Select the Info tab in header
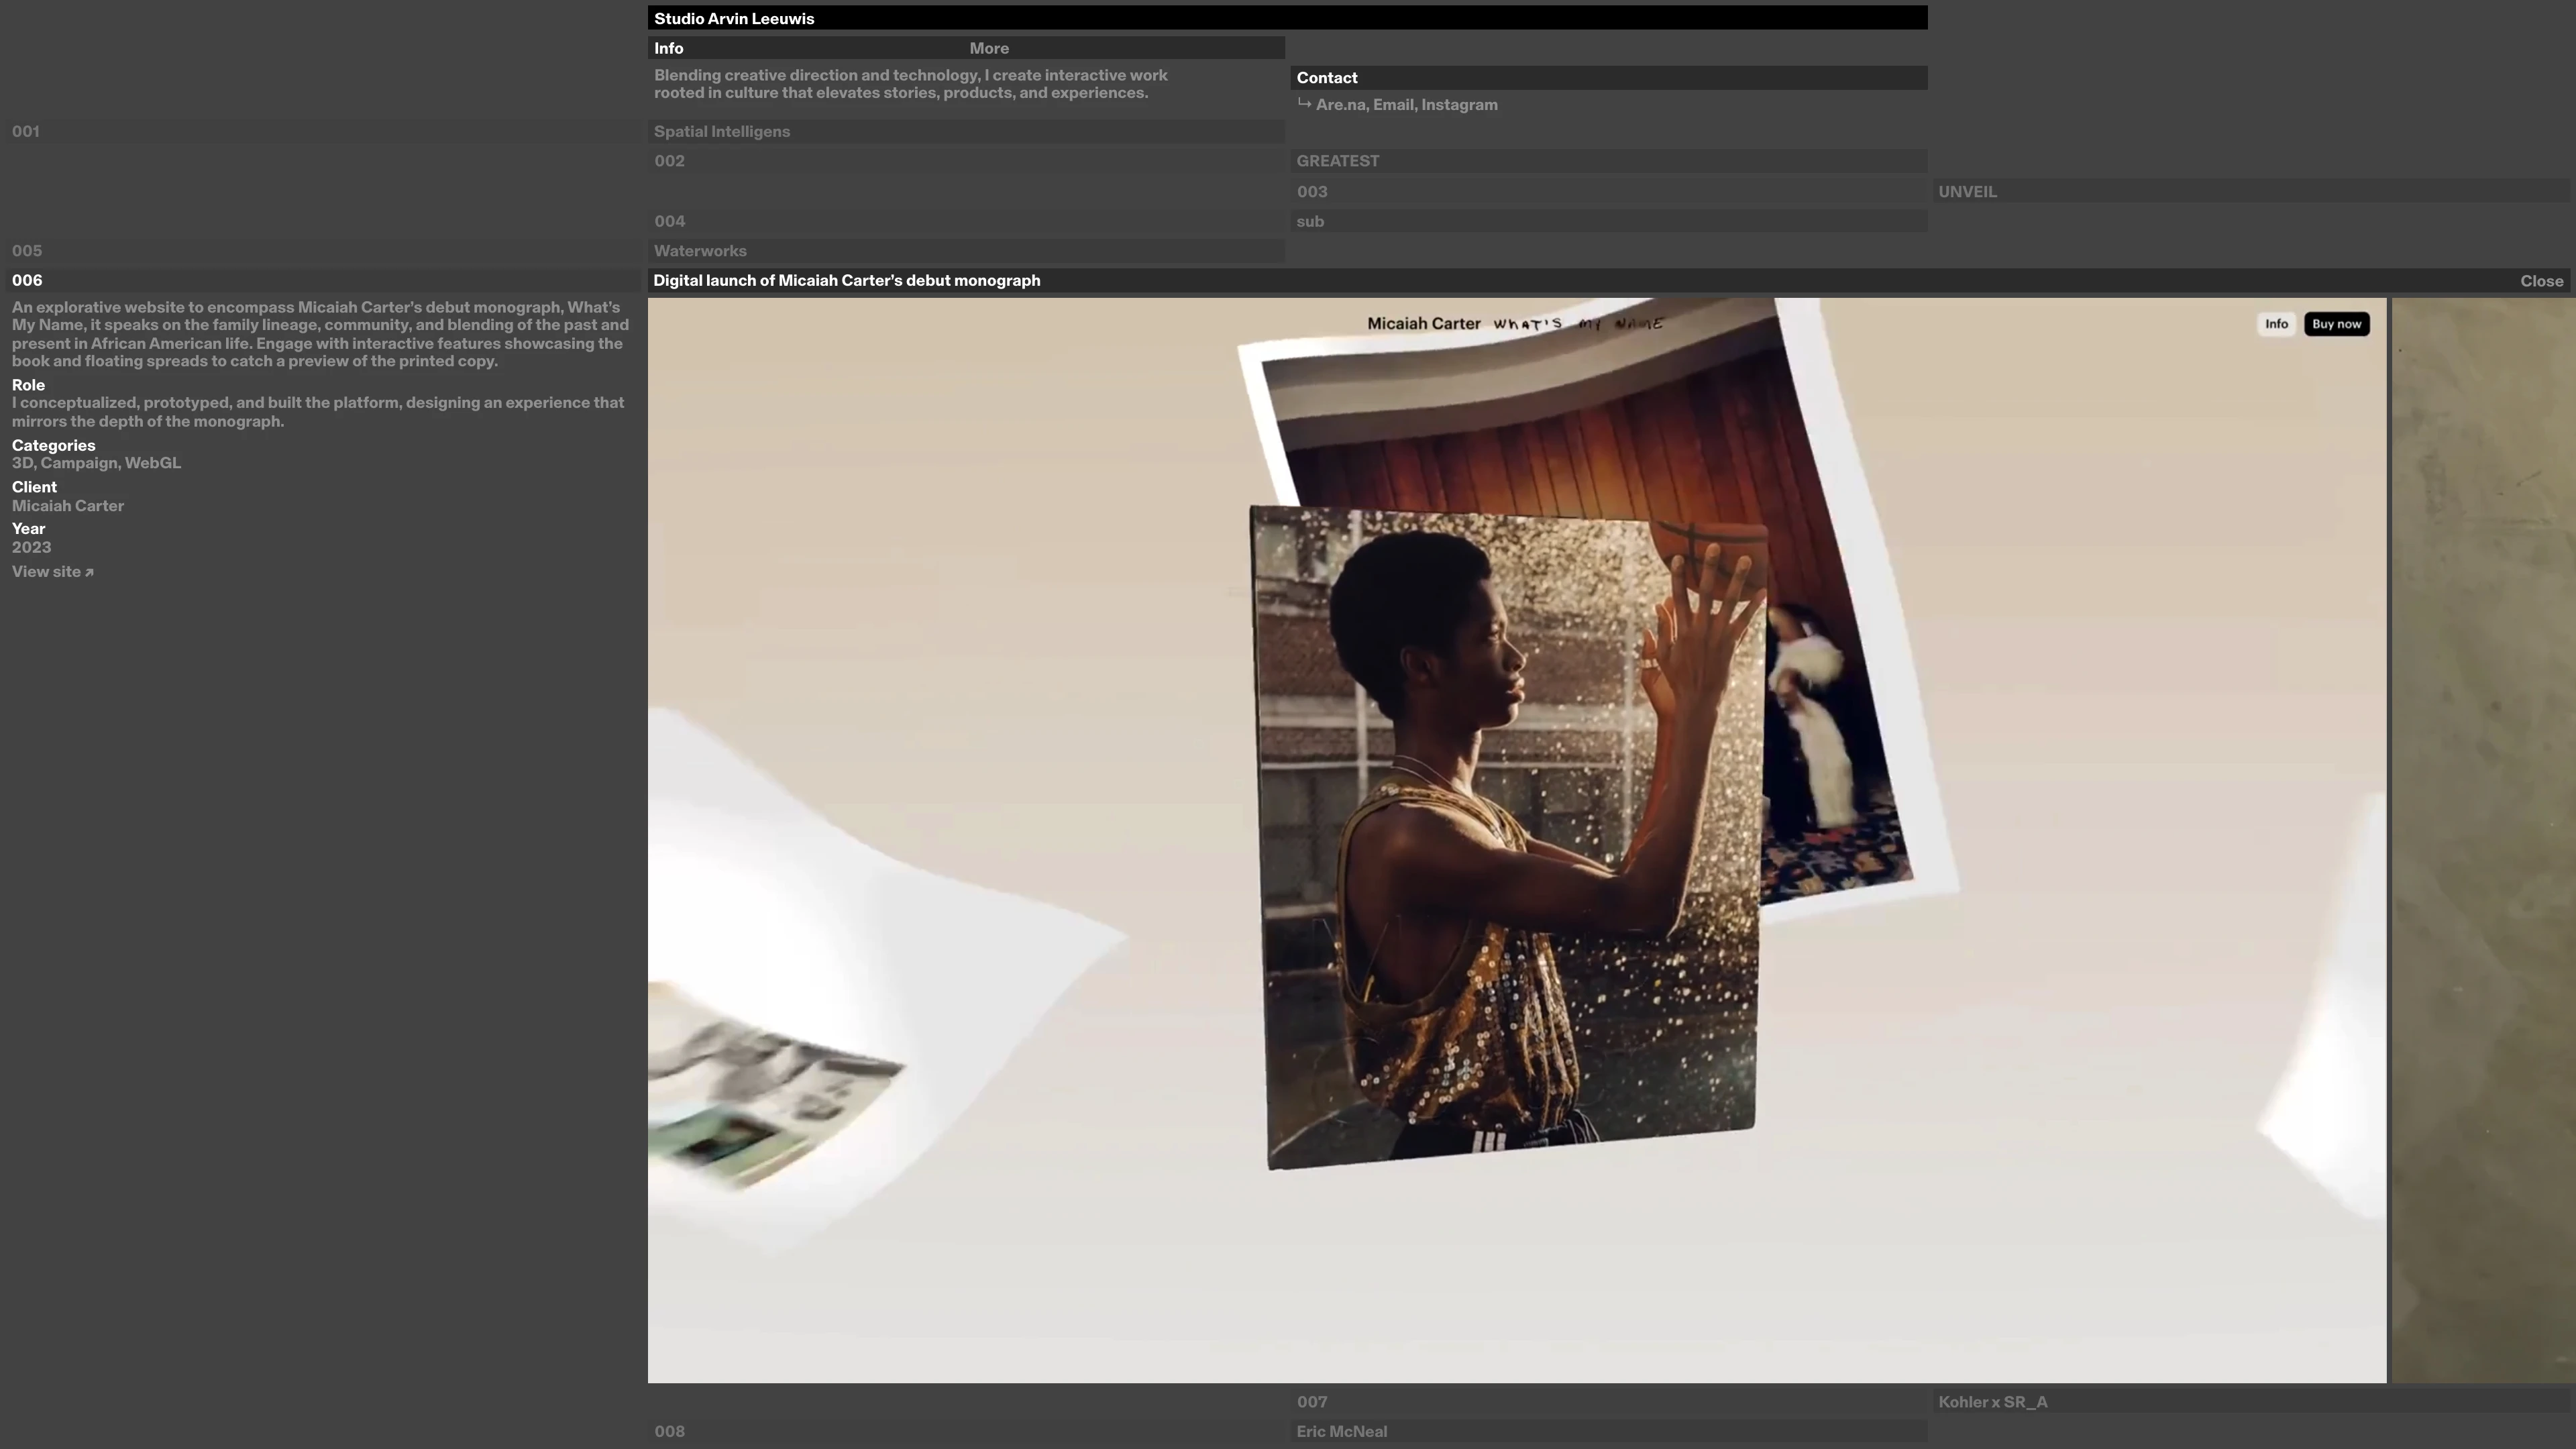Viewport: 2576px width, 1449px height. pyautogui.click(x=669, y=48)
